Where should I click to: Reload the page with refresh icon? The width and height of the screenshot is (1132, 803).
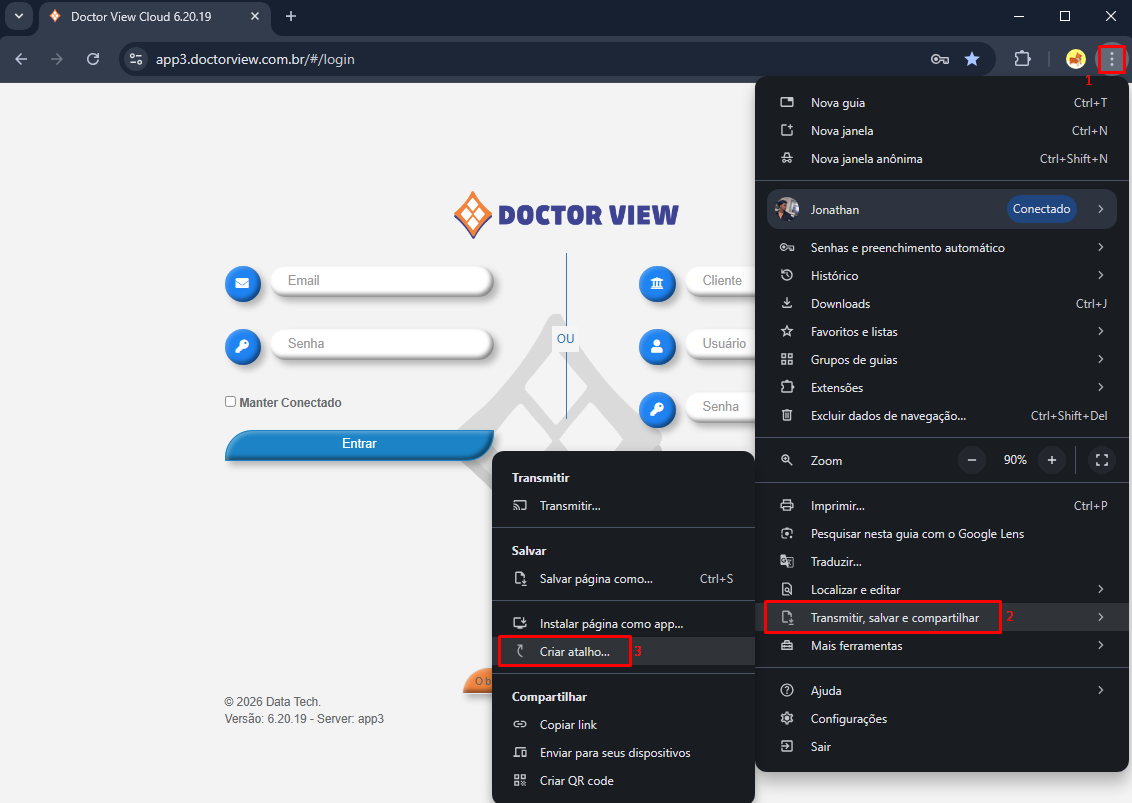tap(93, 59)
